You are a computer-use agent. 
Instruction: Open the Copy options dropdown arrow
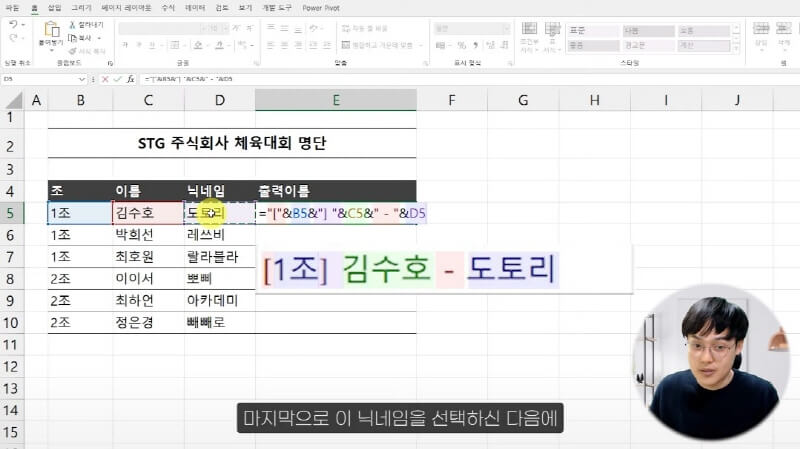point(99,38)
